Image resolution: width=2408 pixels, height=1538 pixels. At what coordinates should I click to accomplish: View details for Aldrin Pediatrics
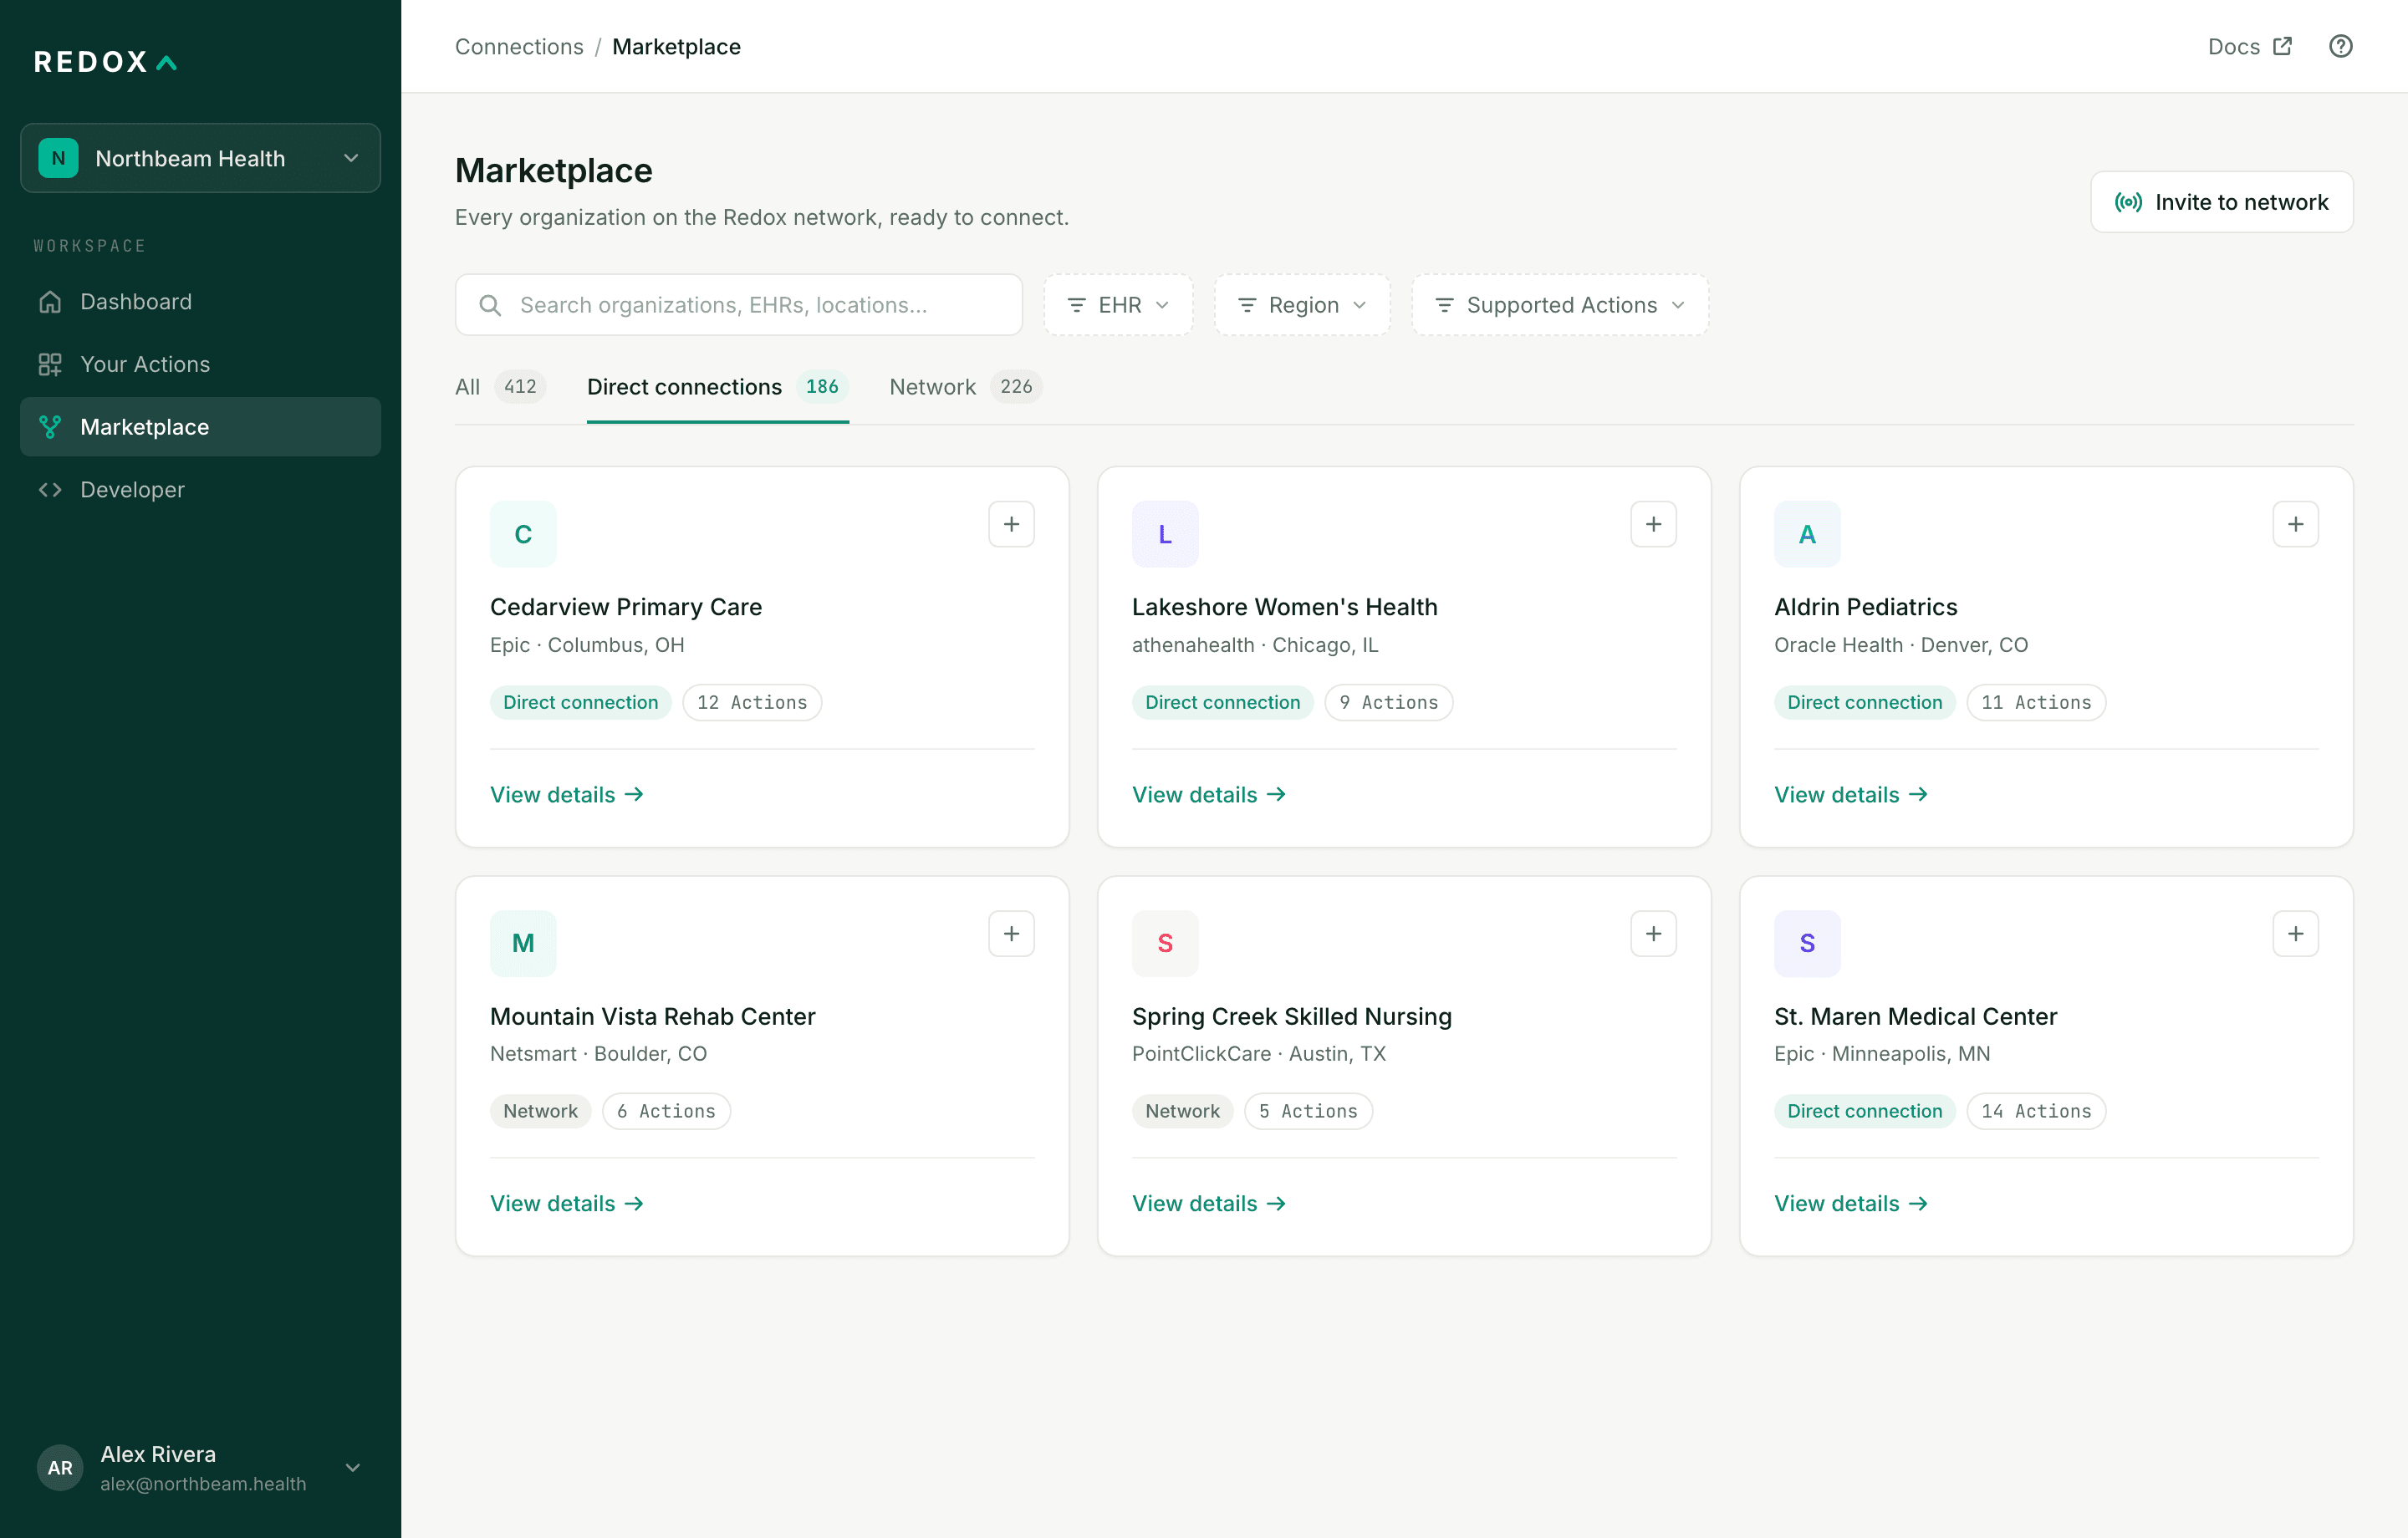click(x=1850, y=794)
